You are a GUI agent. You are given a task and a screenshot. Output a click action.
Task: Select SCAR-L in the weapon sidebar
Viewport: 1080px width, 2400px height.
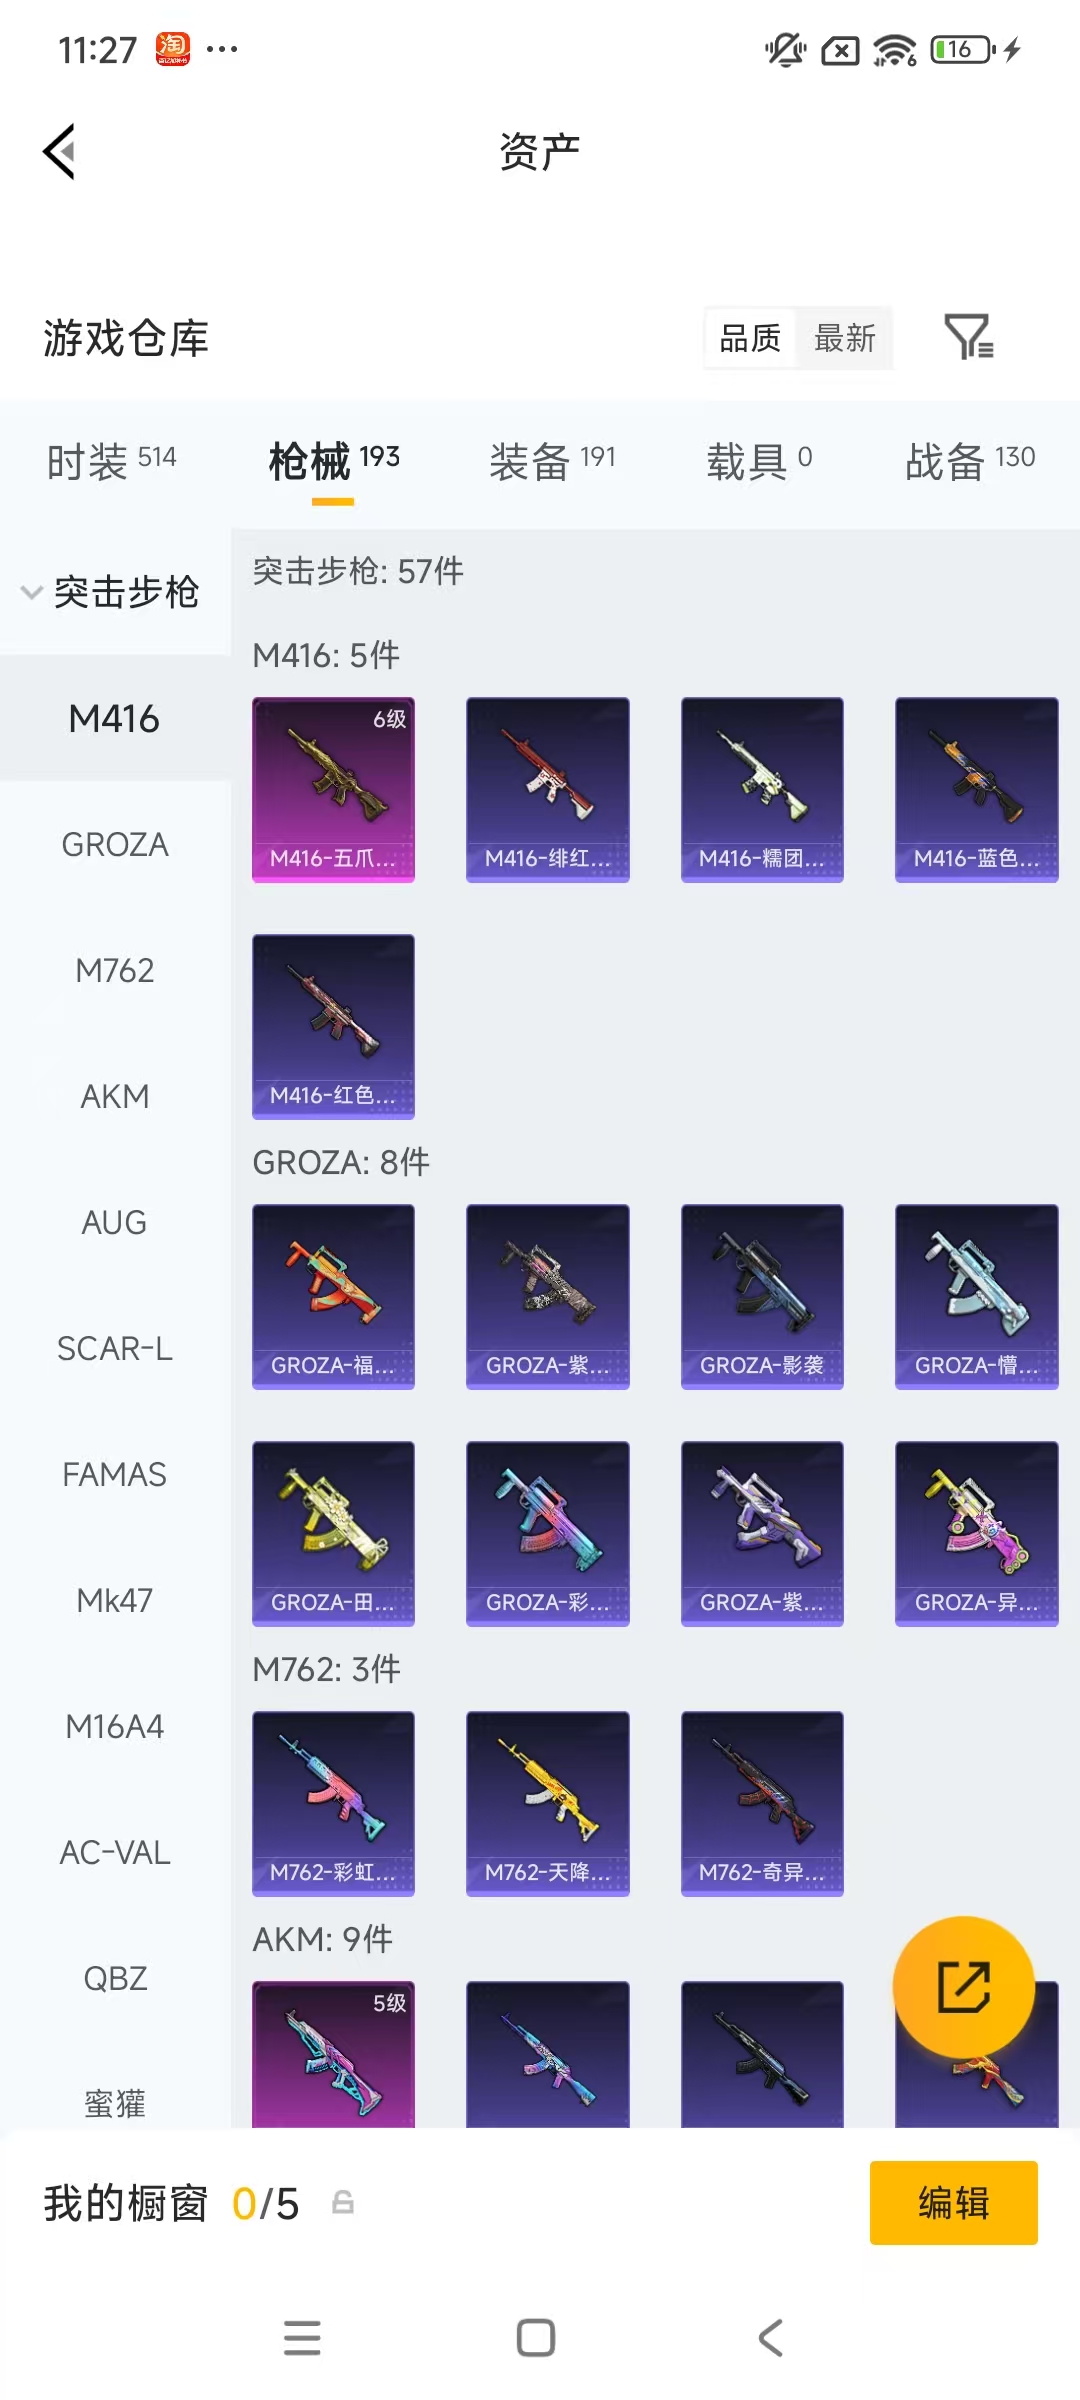tap(115, 1349)
